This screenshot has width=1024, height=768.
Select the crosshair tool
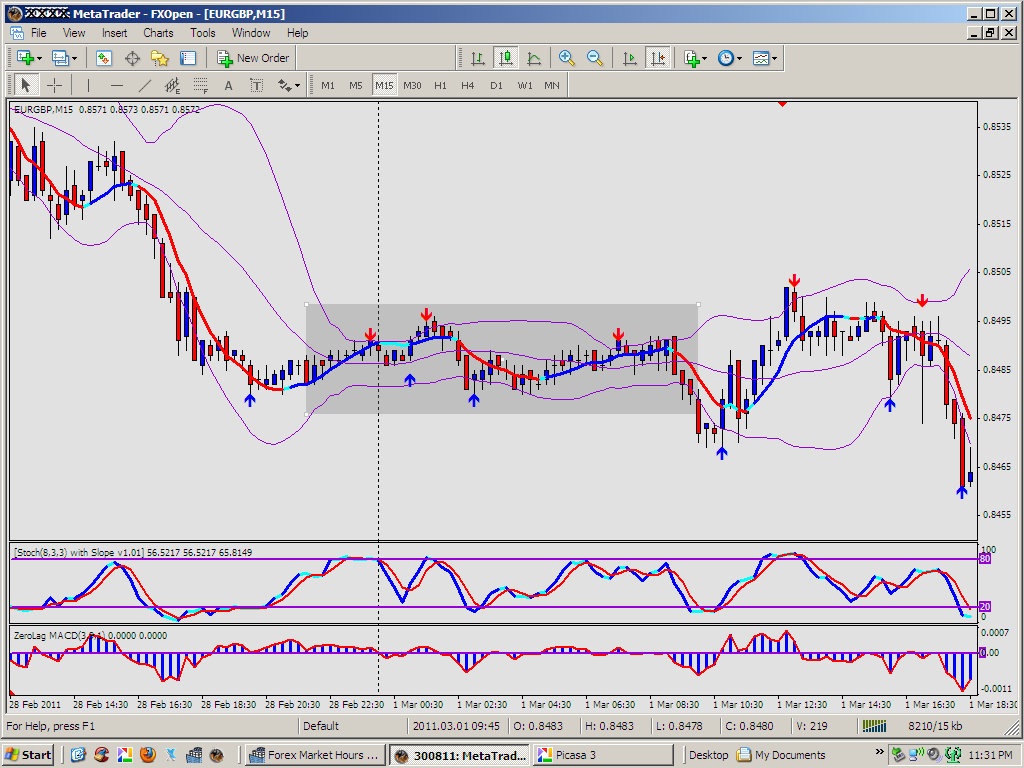[55, 86]
